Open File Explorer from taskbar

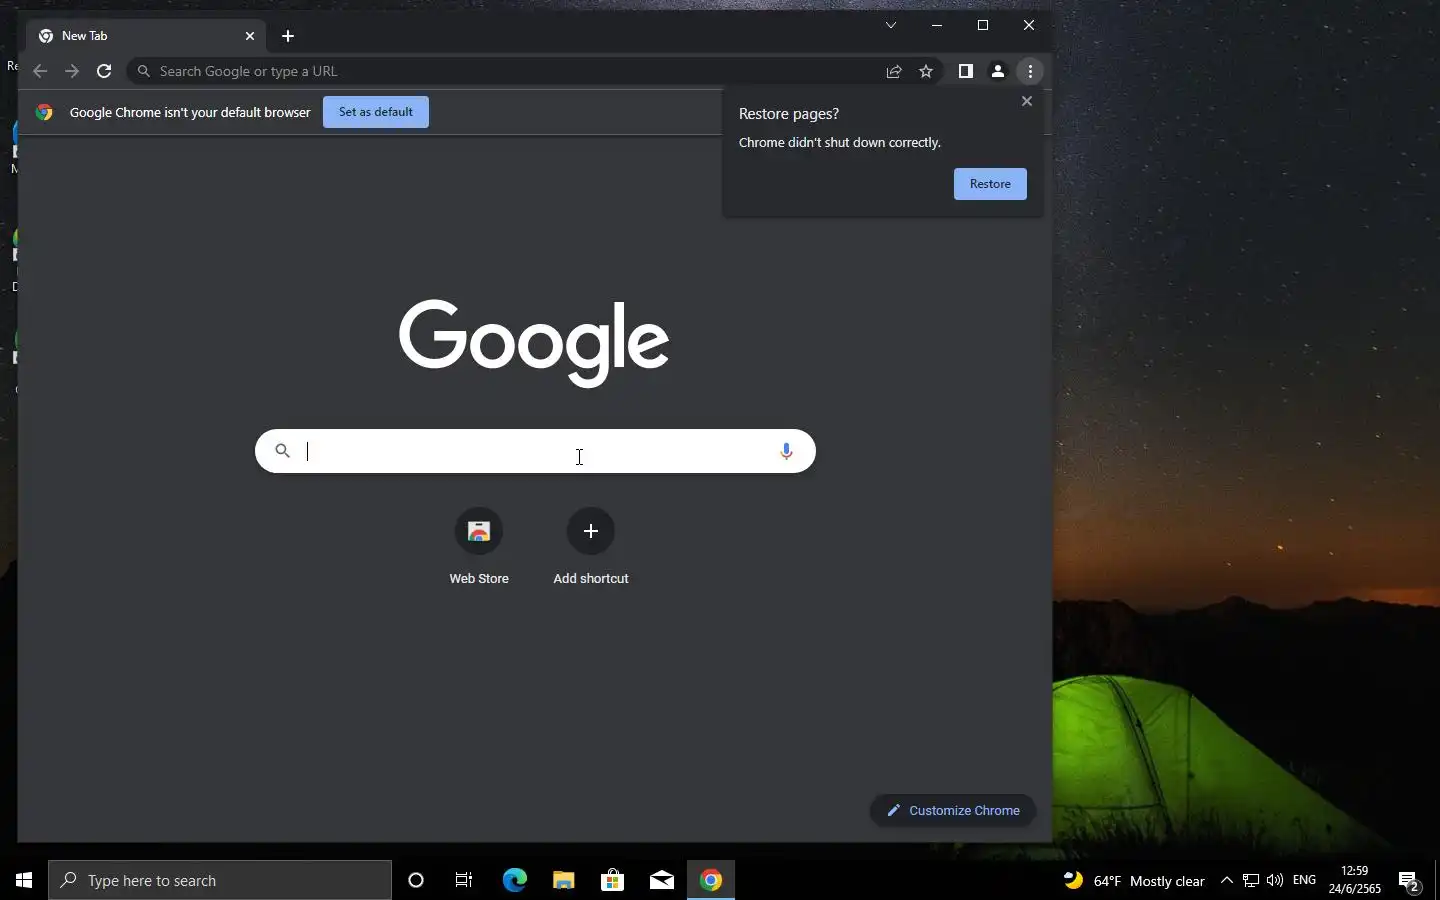(x=563, y=880)
